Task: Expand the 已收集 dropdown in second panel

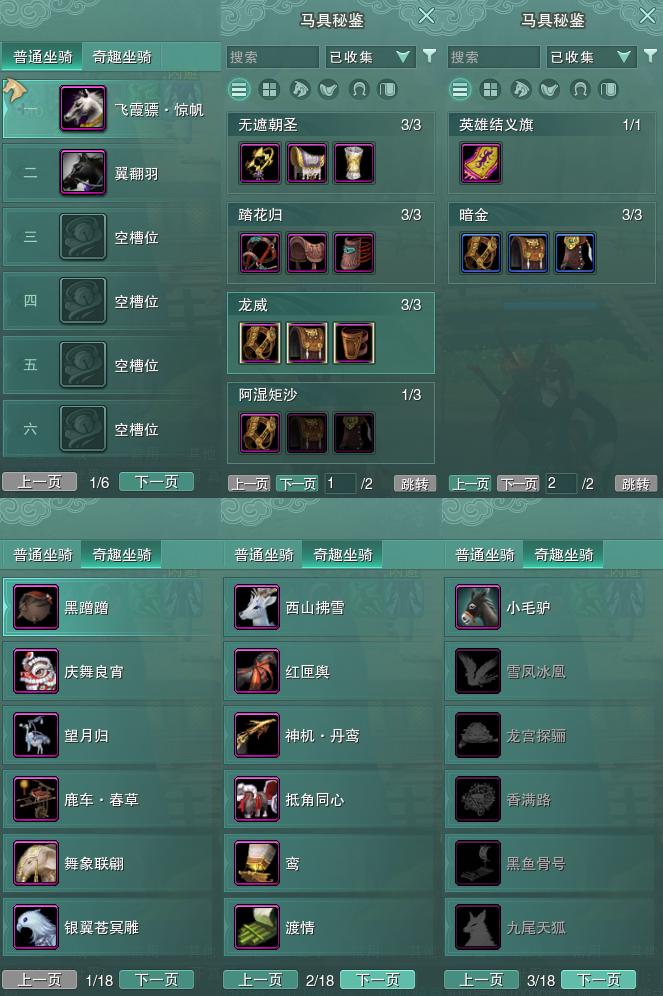Action: 591,57
